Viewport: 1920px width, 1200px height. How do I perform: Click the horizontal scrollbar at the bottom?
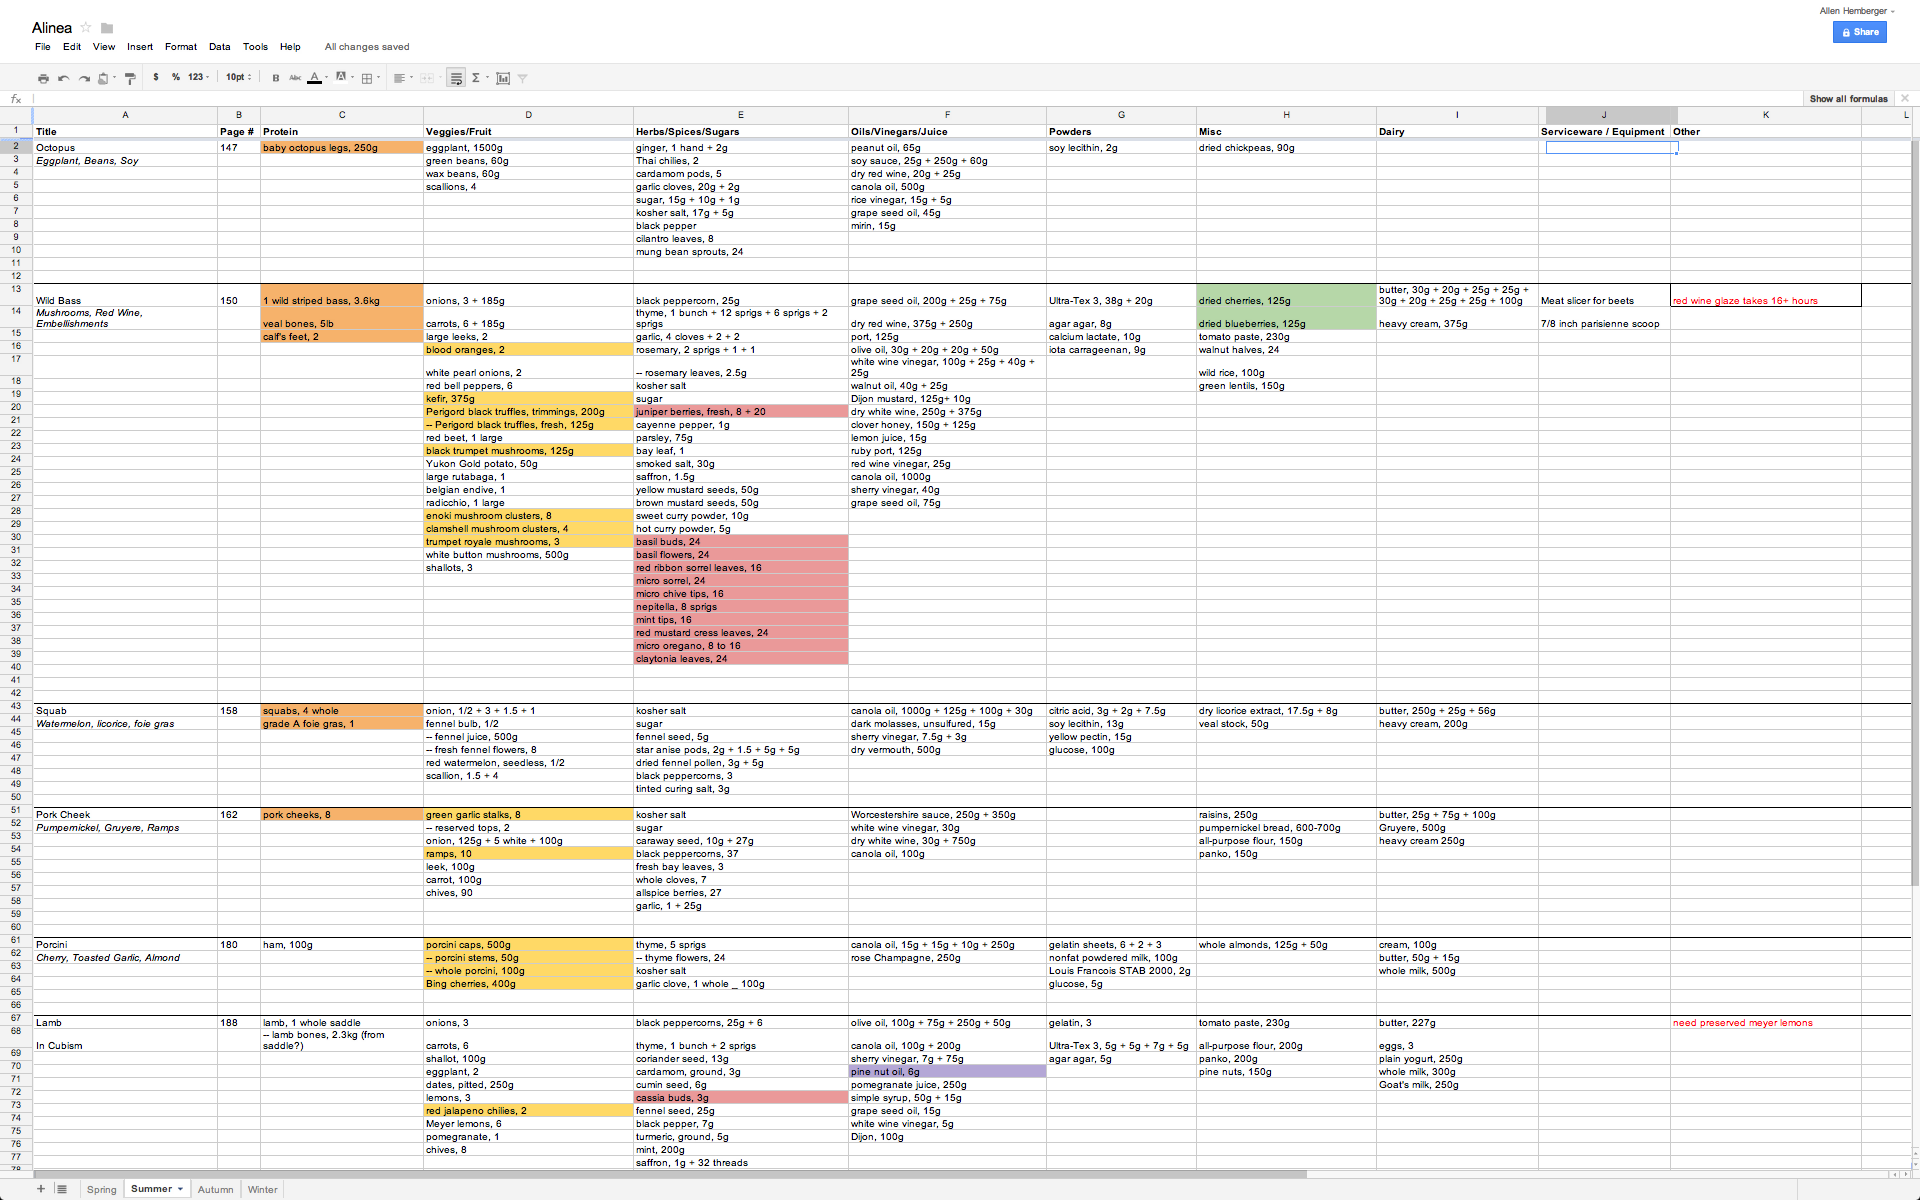tap(670, 1174)
